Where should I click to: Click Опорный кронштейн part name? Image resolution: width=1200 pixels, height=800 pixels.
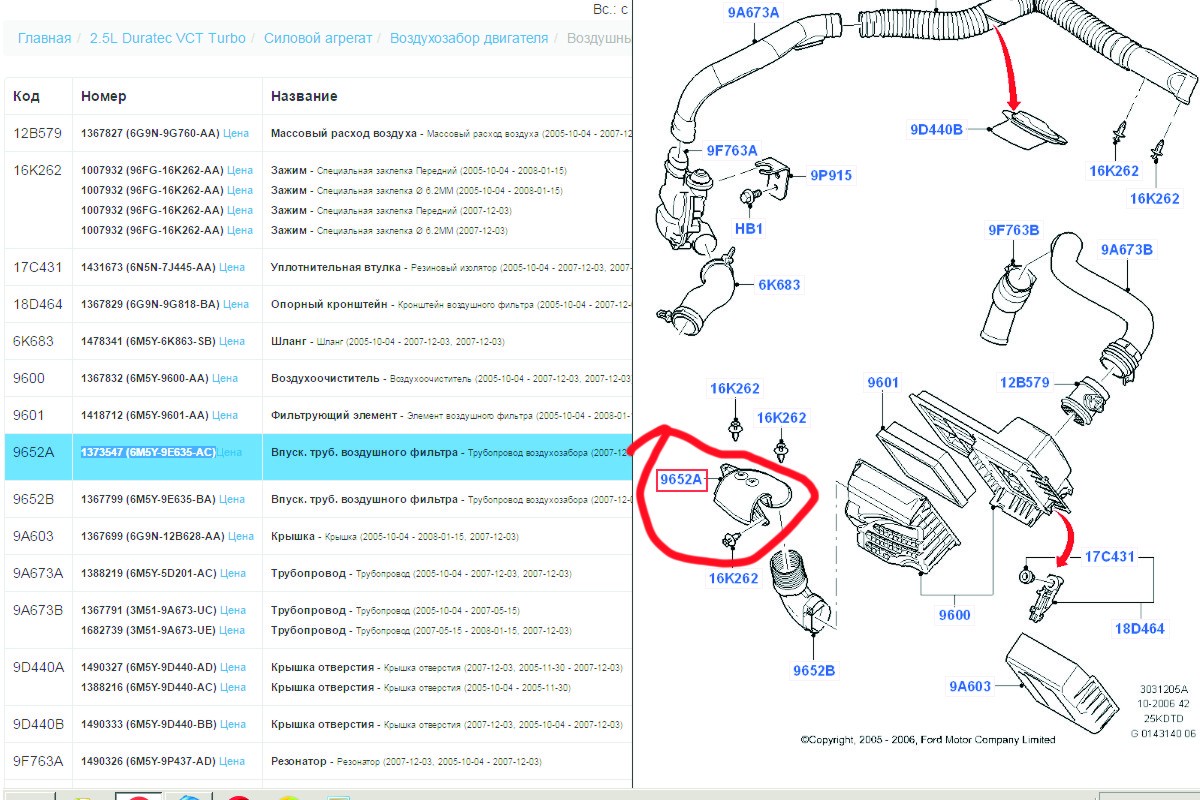click(x=330, y=304)
